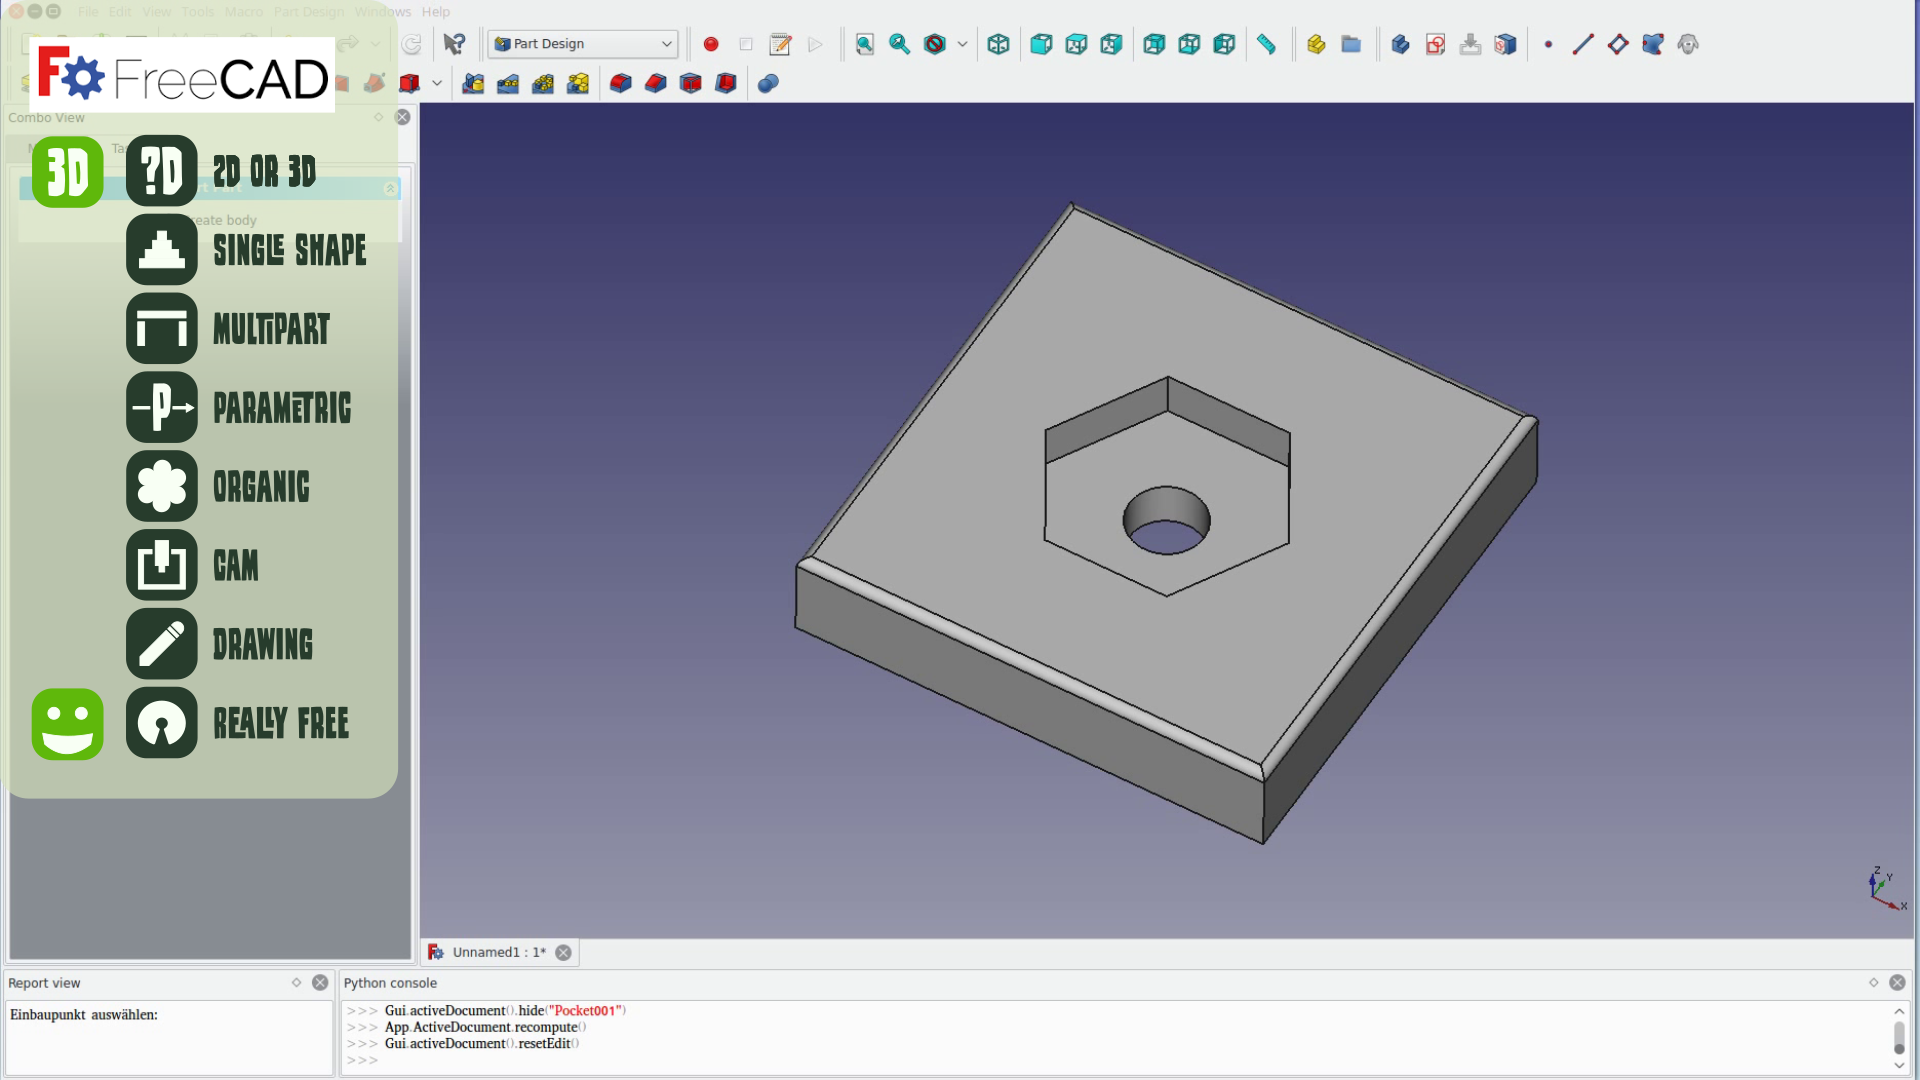Click Python console scroll-down arrow

[x=1899, y=1066]
